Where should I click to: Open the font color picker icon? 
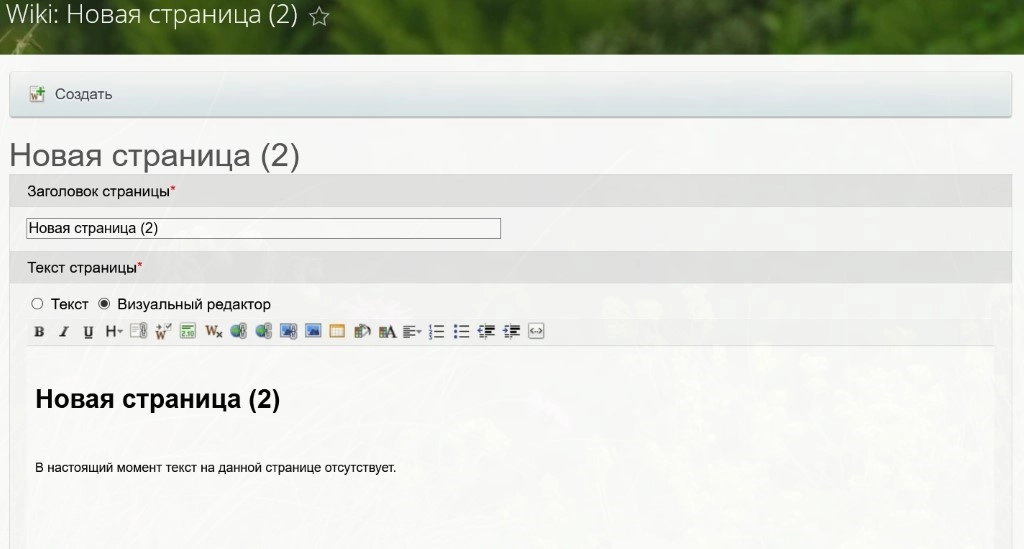coord(387,332)
